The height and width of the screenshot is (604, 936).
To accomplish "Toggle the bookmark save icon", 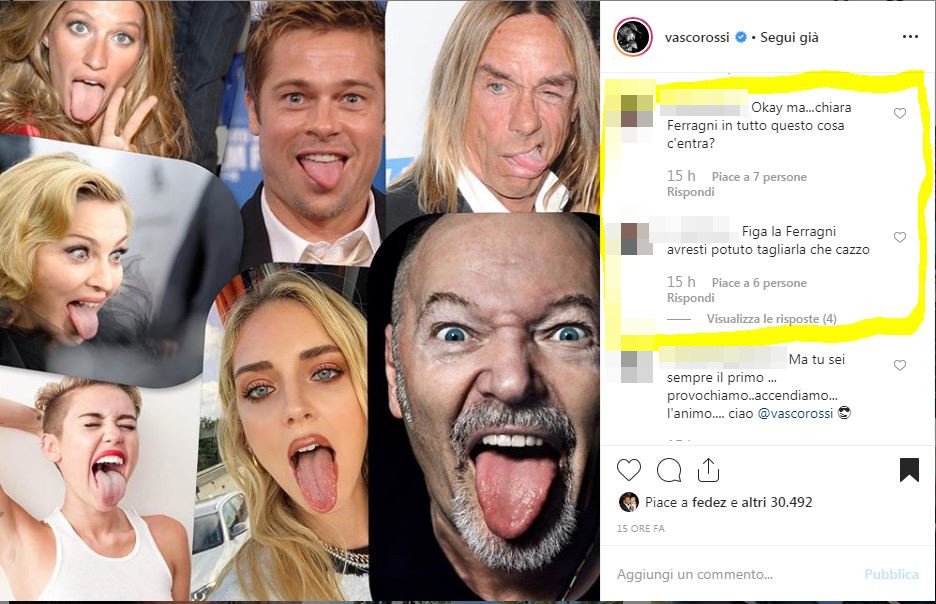I will coord(909,470).
